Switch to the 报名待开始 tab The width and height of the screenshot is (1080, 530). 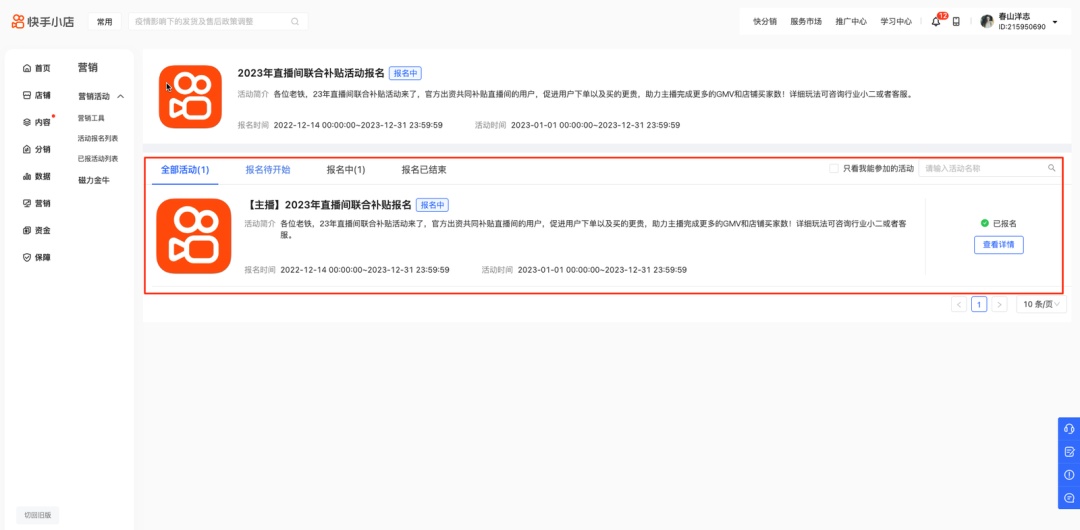[268, 170]
